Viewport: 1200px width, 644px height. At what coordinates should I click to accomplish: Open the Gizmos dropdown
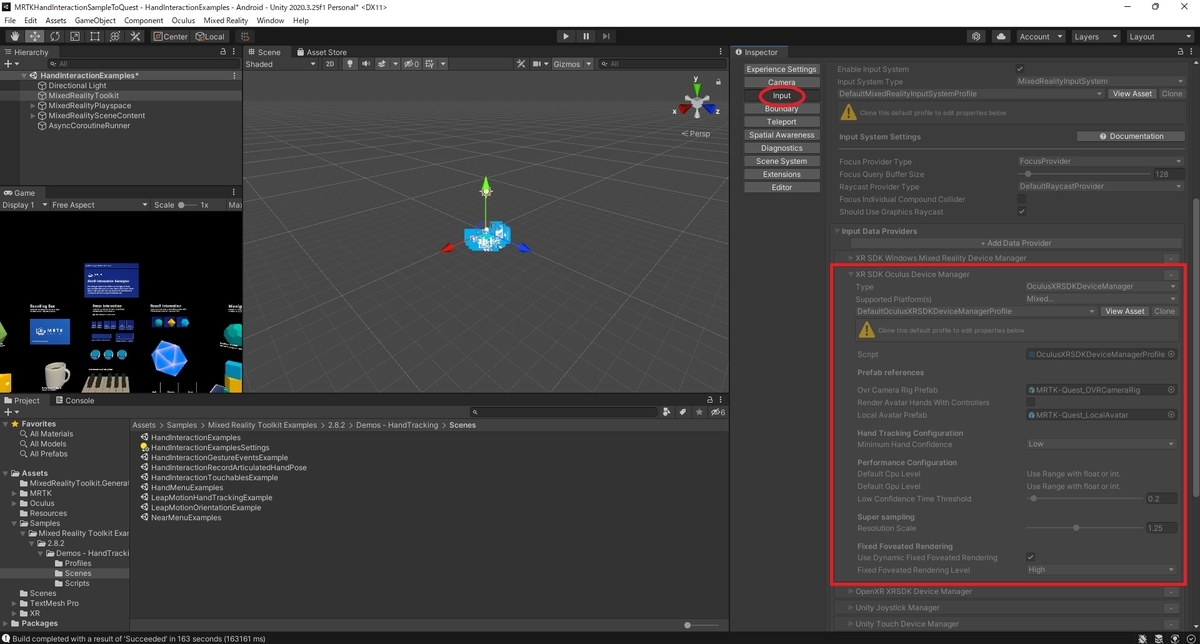(x=573, y=64)
